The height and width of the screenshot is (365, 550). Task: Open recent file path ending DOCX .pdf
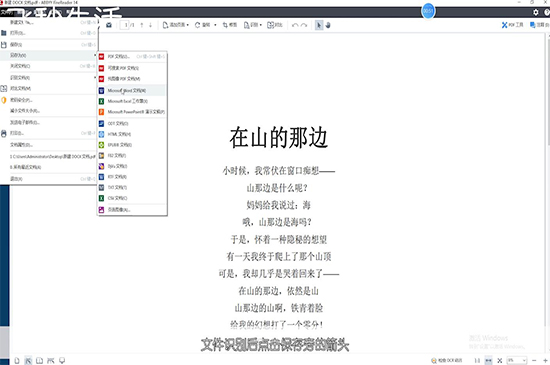coord(49,156)
